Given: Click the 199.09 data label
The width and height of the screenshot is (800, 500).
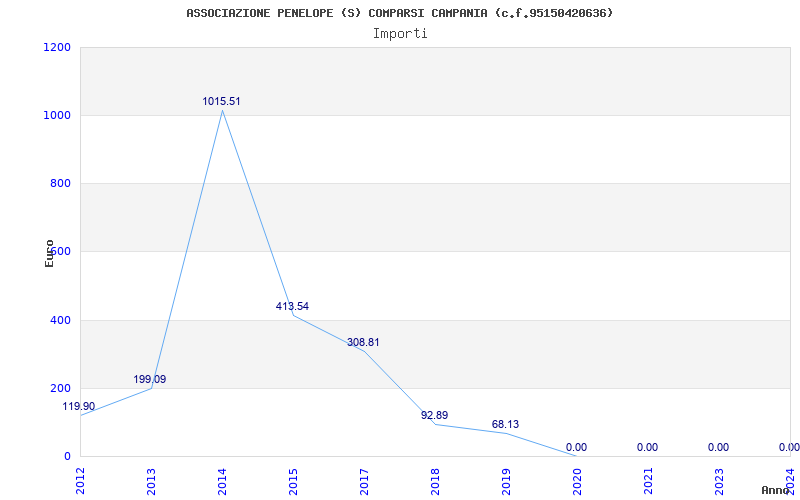Looking at the screenshot, I should (150, 380).
